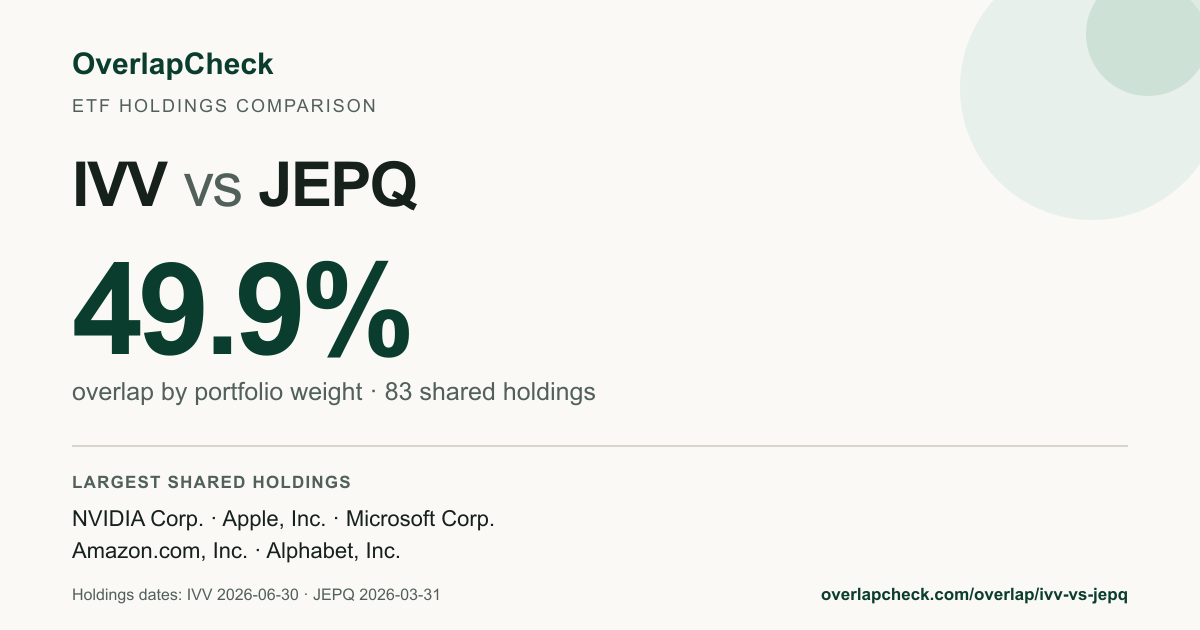Image resolution: width=1200 pixels, height=630 pixels.
Task: Click the overlap by portfolio weight text
Action: point(217,392)
